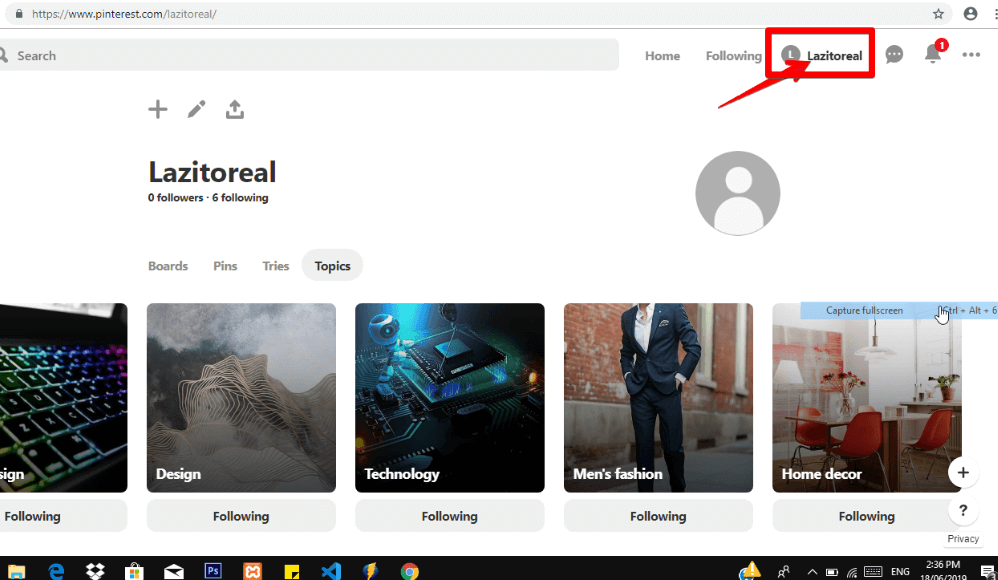Switch to the Pins tab
Screen dimensions: 998x580
[x=225, y=266]
